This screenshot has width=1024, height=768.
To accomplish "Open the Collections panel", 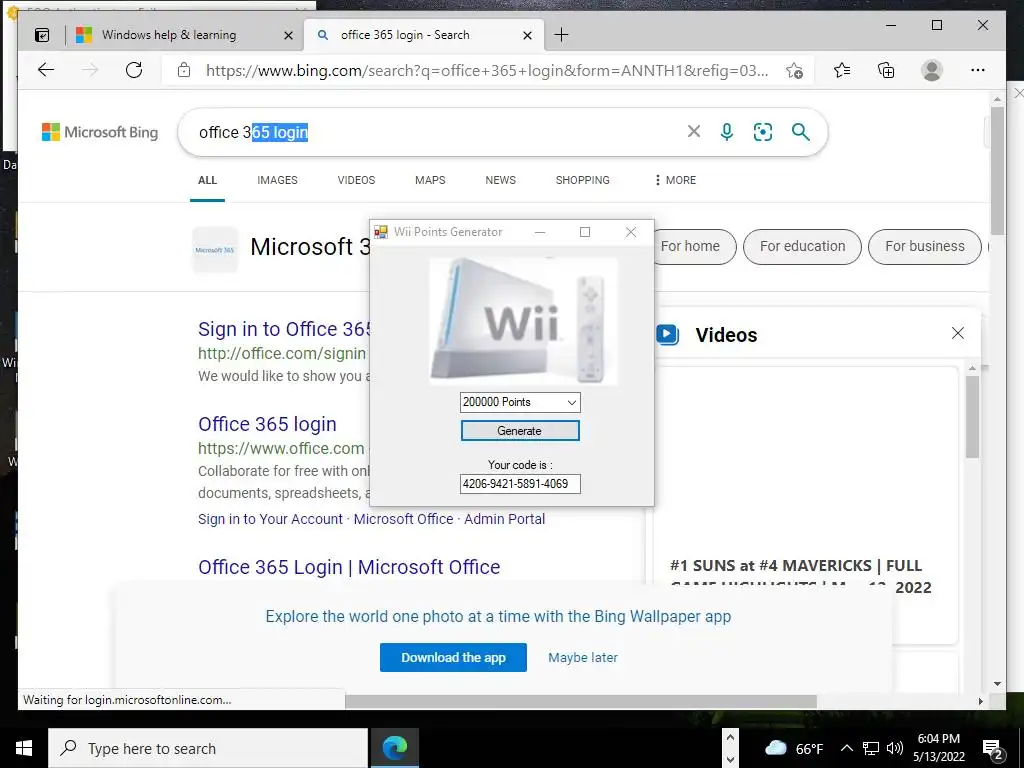I will pyautogui.click(x=886, y=70).
